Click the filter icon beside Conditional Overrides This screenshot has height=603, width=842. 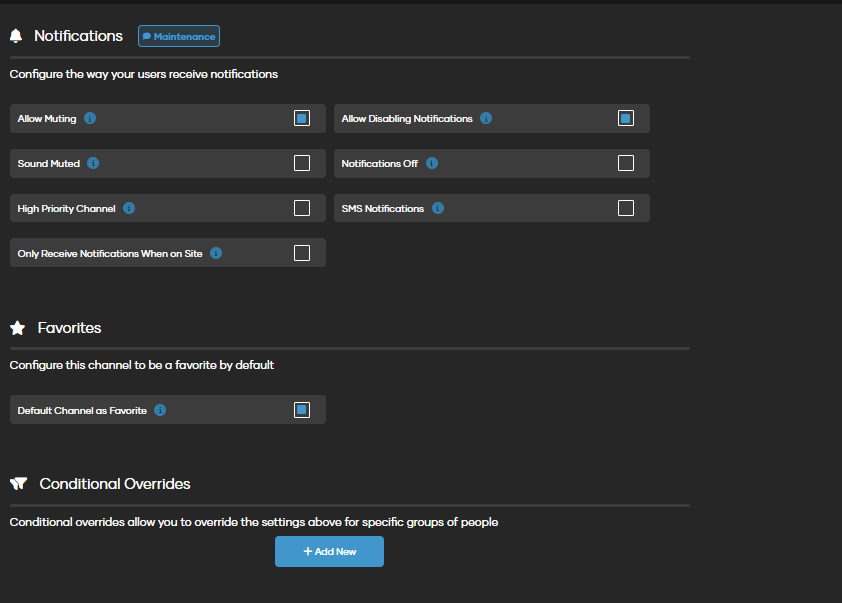pyautogui.click(x=18, y=484)
